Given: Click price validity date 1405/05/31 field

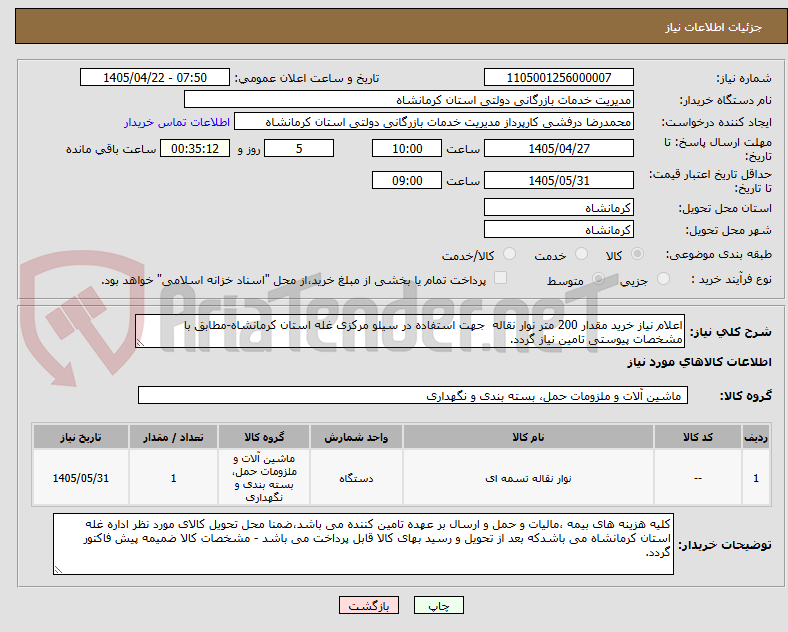Looking at the screenshot, I should pyautogui.click(x=559, y=180).
